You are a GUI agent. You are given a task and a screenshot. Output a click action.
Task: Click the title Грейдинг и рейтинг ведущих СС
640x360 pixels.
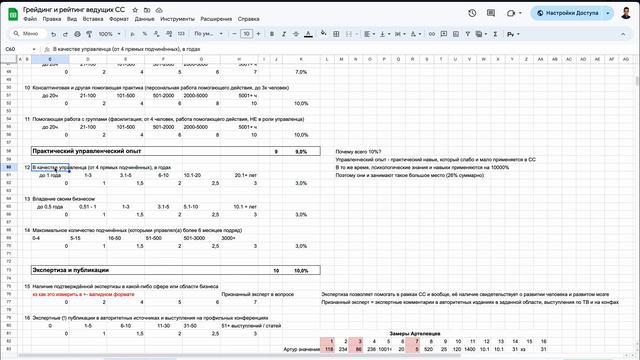(x=74, y=9)
